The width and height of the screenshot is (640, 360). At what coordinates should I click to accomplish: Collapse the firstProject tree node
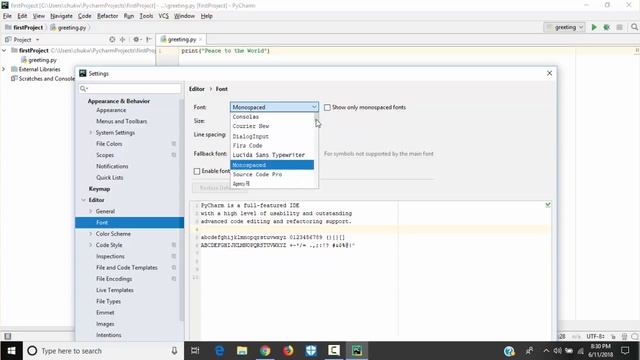[x=4, y=50]
